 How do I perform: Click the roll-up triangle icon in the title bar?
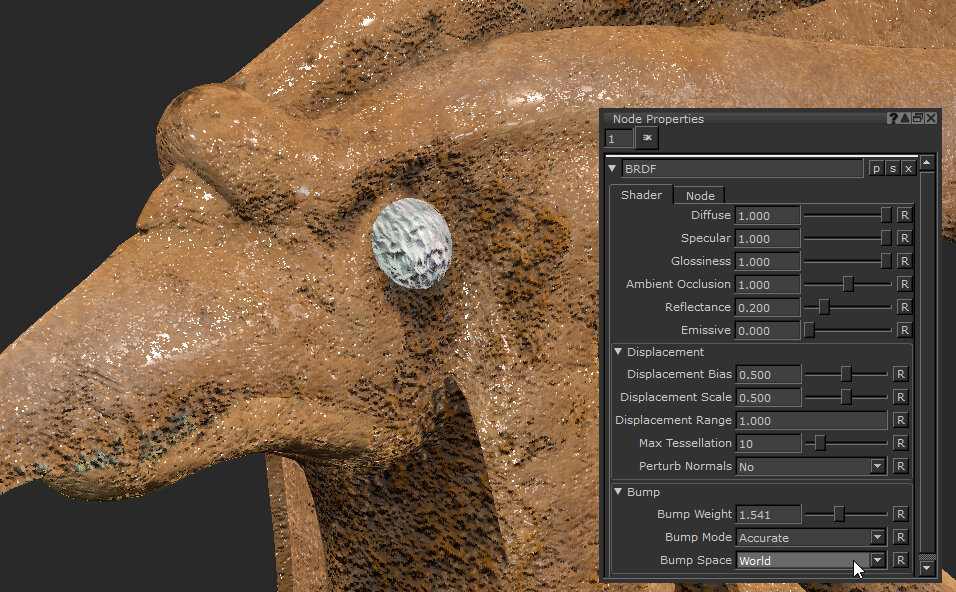905,118
